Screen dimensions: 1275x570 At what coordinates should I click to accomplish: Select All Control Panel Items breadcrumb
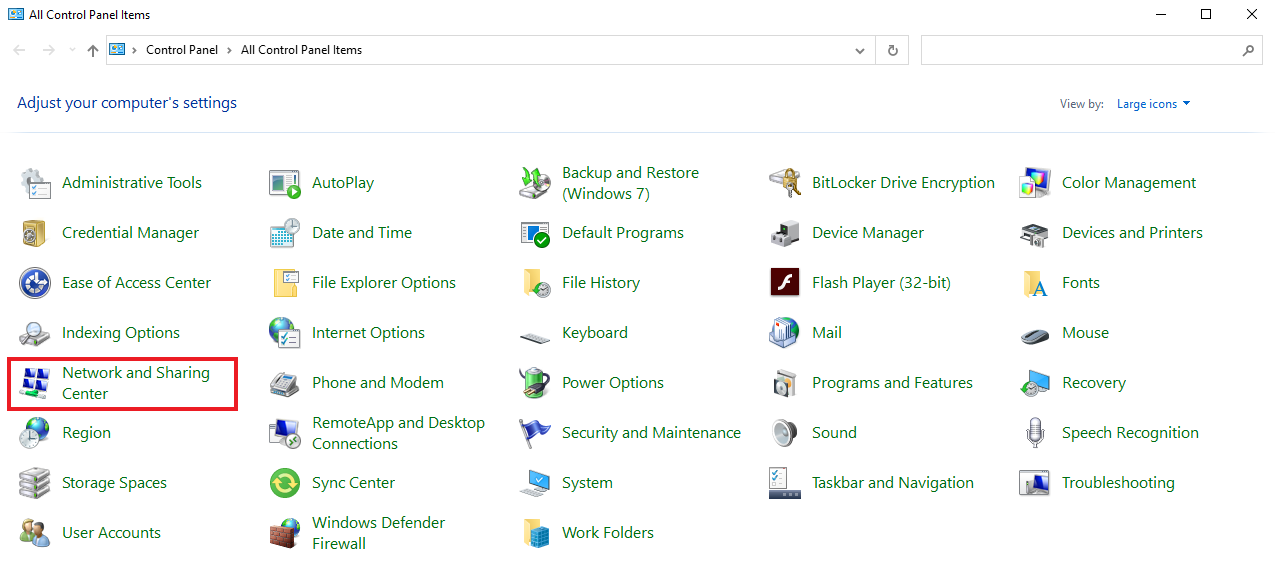pyautogui.click(x=301, y=50)
